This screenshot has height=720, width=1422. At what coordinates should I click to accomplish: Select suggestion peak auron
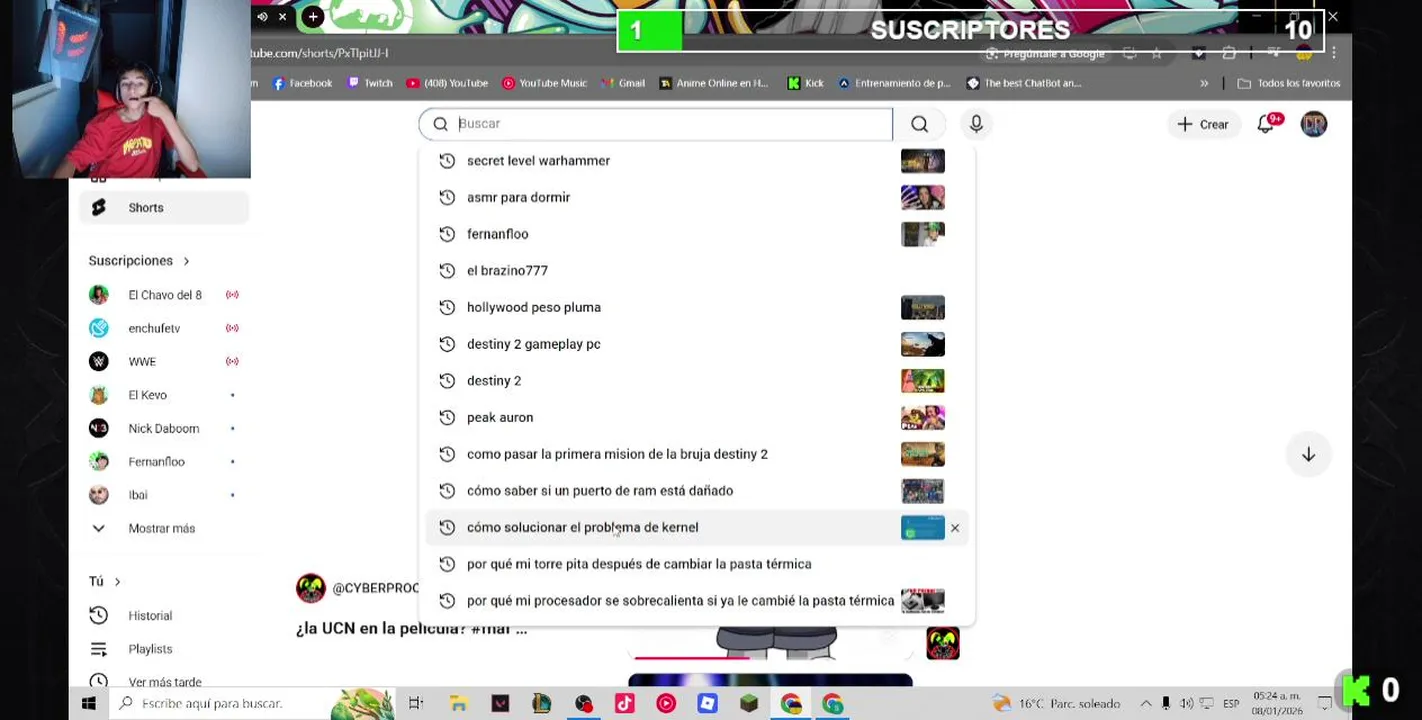[696, 417]
